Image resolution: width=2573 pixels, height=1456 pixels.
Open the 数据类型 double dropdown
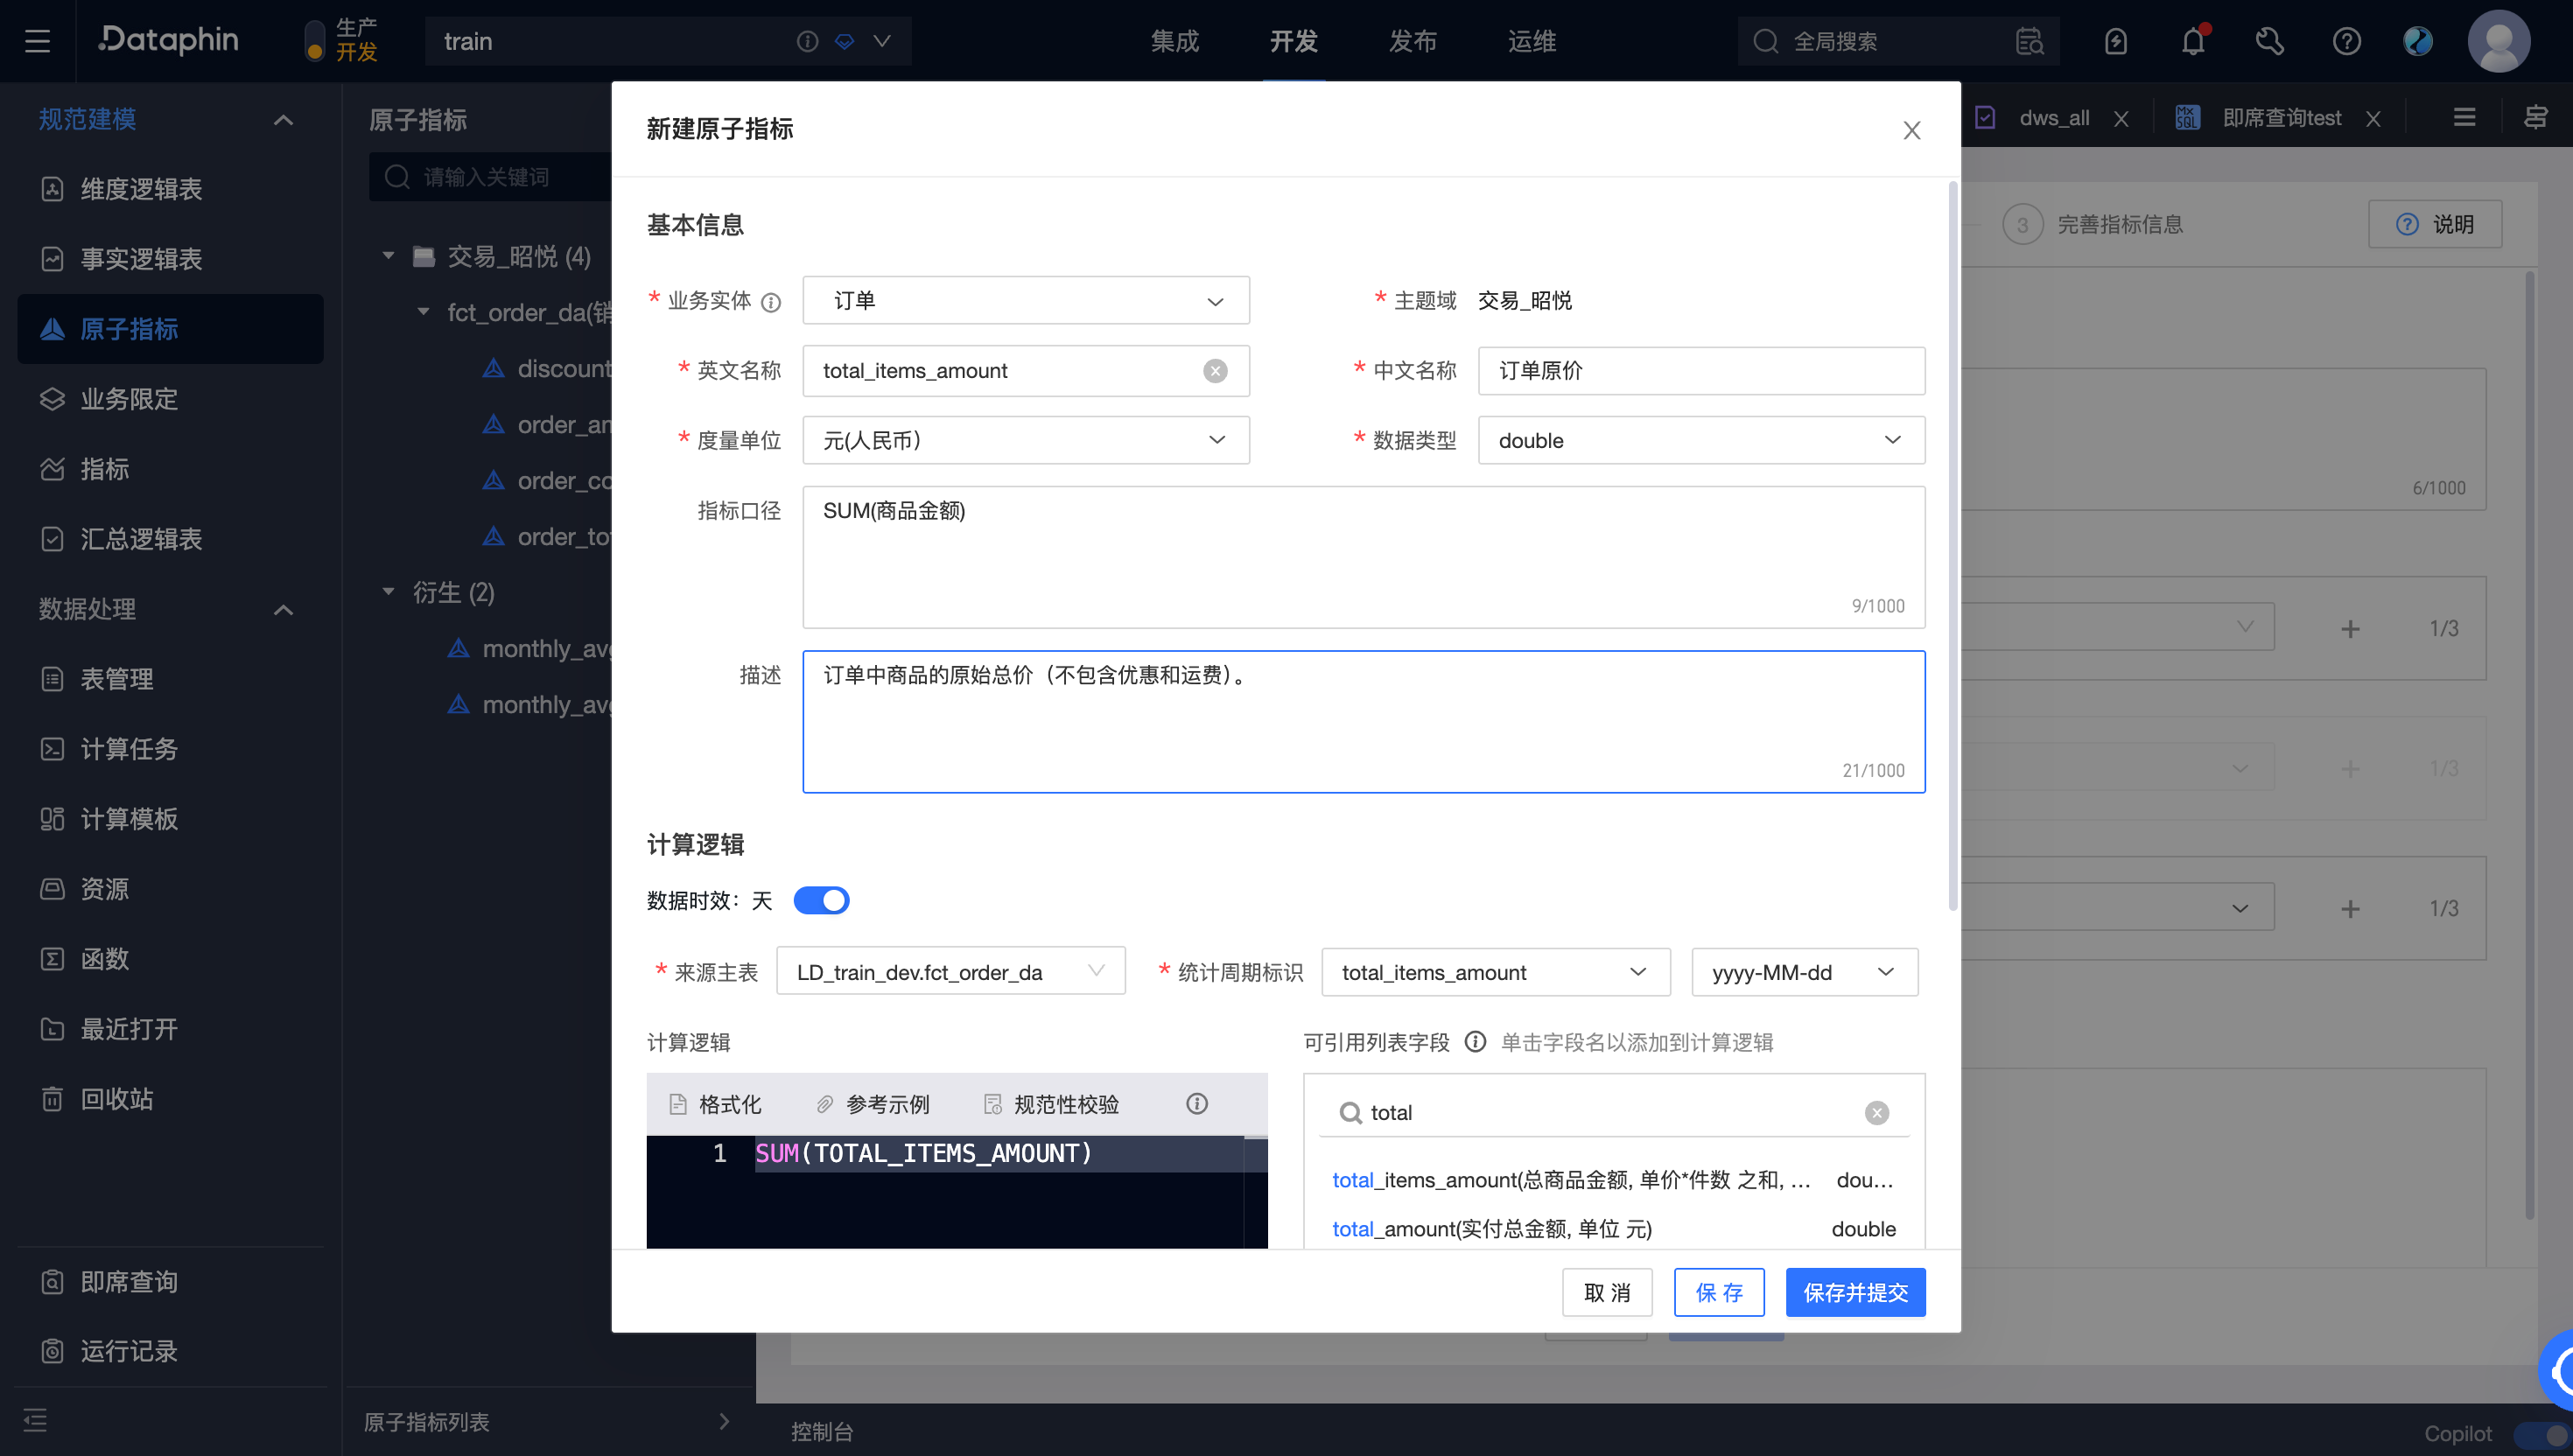[1699, 440]
